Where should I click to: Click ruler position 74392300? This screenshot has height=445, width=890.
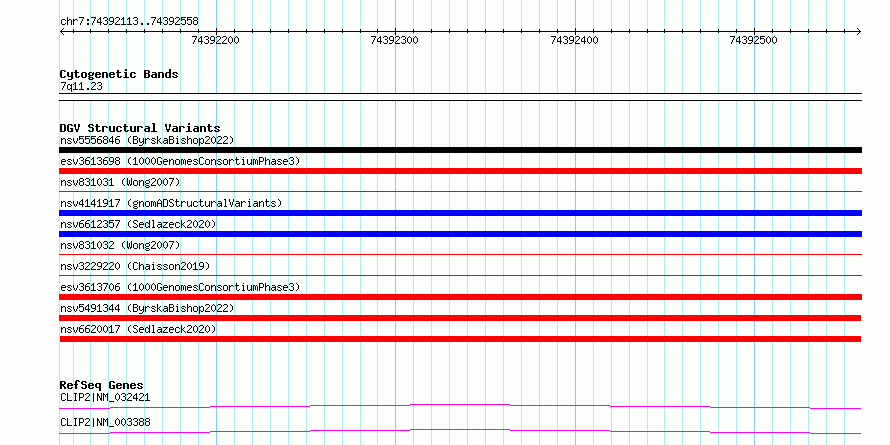[x=394, y=40]
